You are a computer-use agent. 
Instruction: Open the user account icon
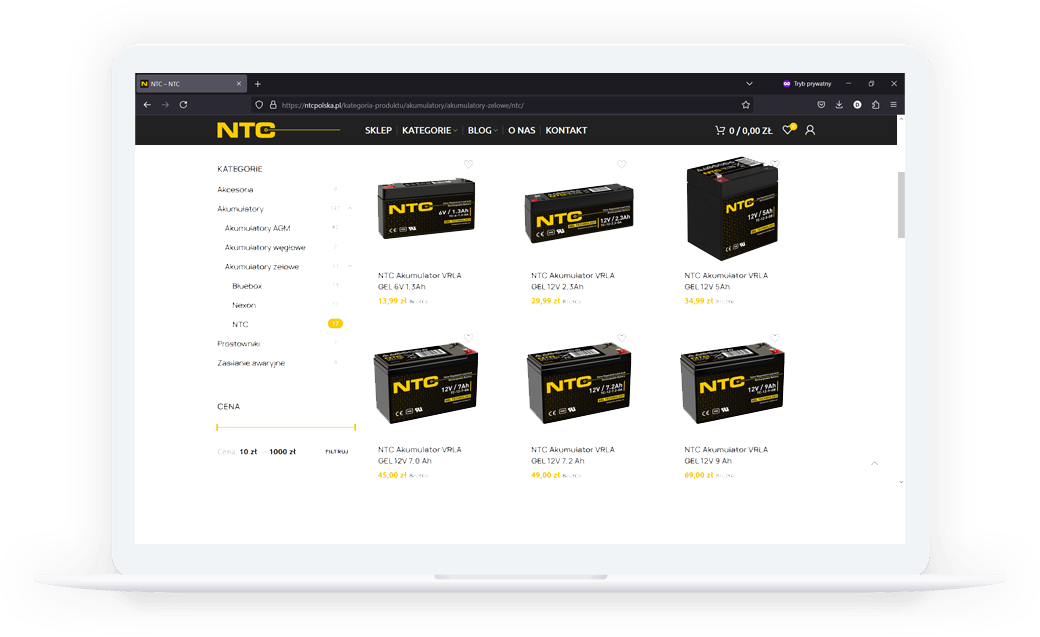point(810,131)
